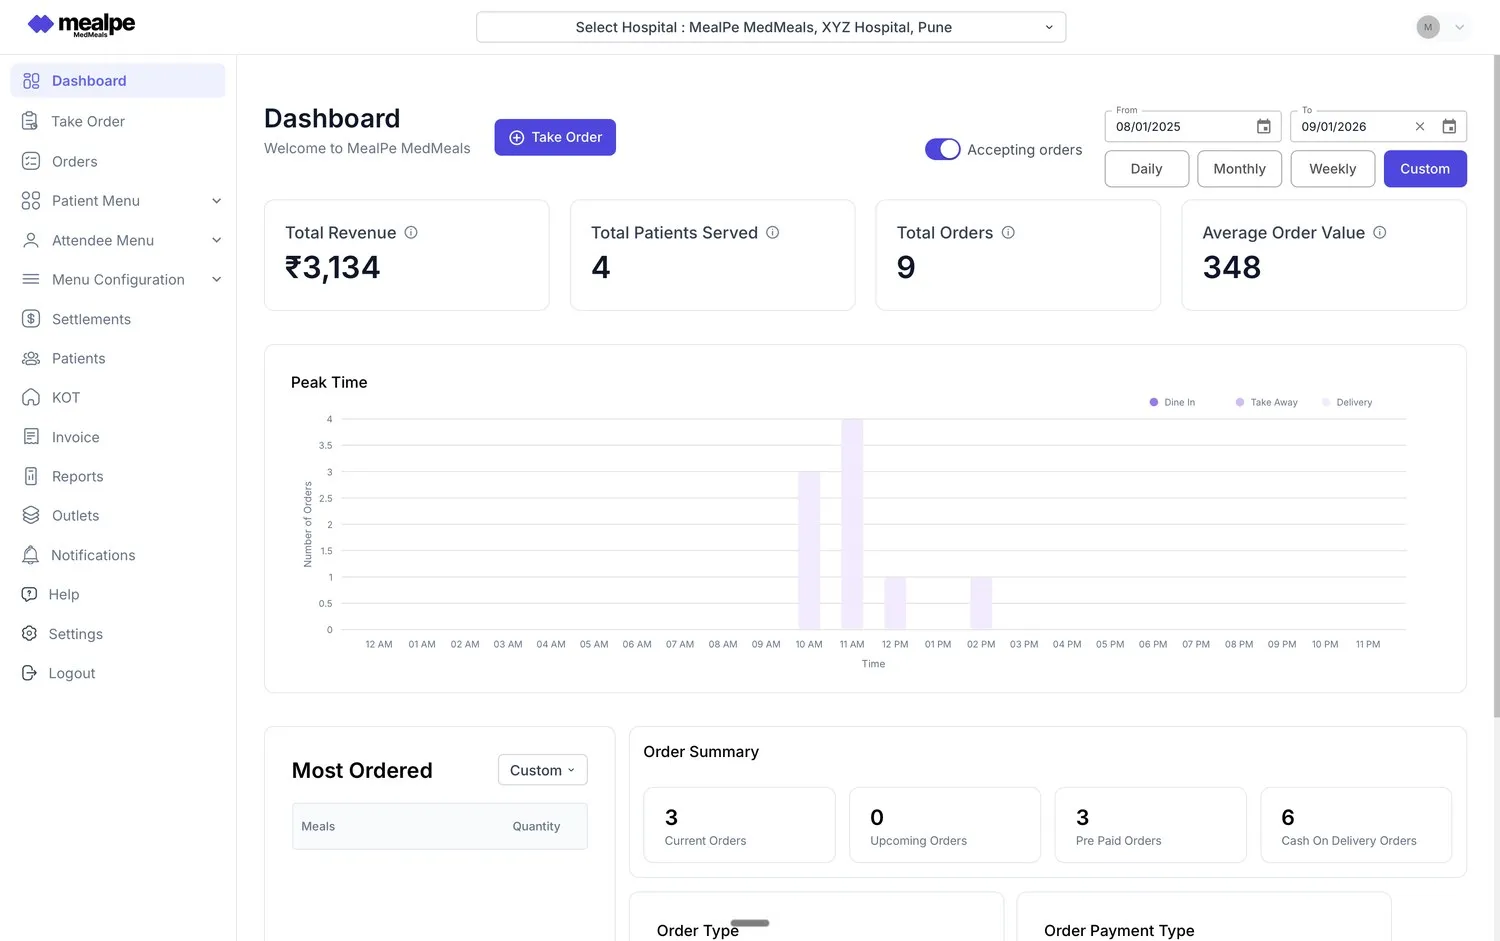Open the From date calendar picker icon
Image resolution: width=1500 pixels, height=941 pixels.
click(1264, 127)
